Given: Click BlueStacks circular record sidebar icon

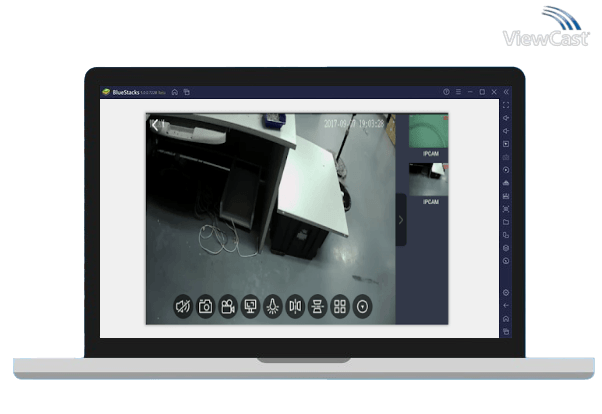Looking at the screenshot, I should [x=506, y=170].
